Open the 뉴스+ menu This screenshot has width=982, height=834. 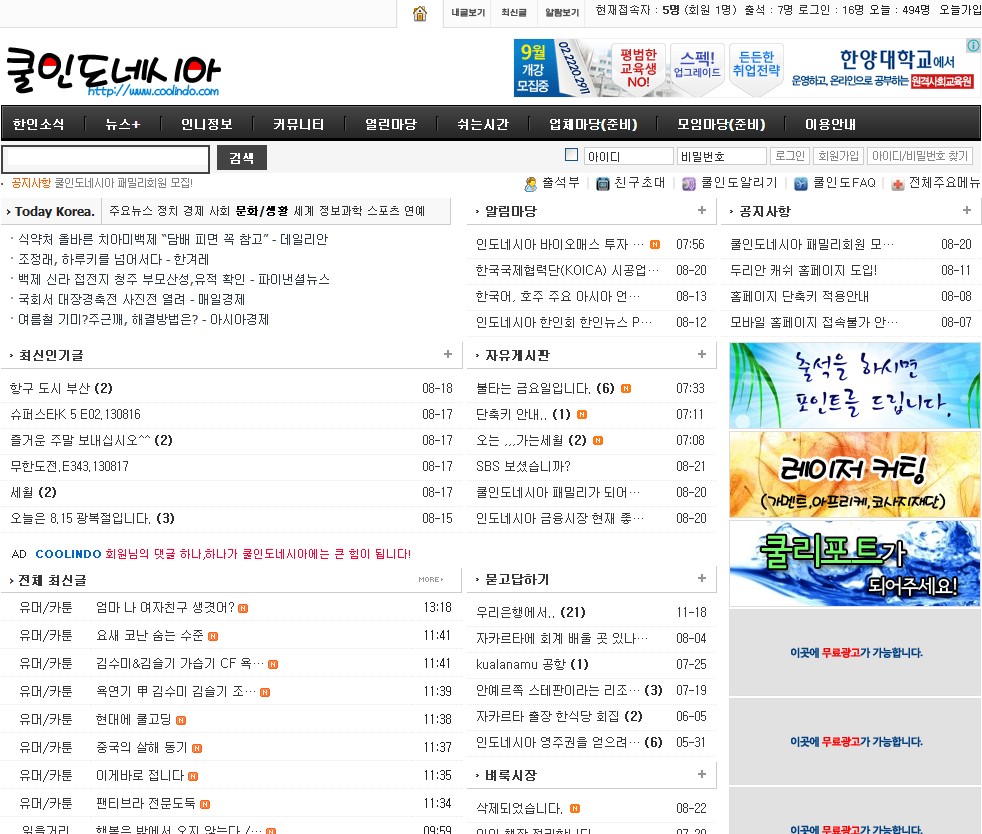pos(123,124)
